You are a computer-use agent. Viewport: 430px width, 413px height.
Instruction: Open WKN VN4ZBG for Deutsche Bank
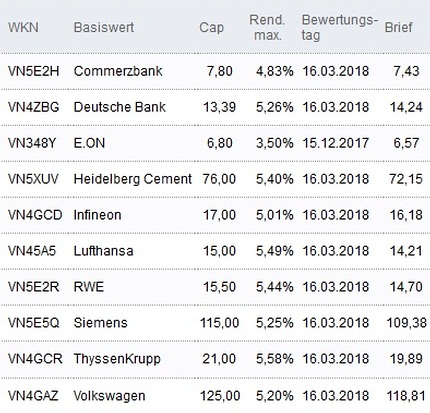pos(34,107)
